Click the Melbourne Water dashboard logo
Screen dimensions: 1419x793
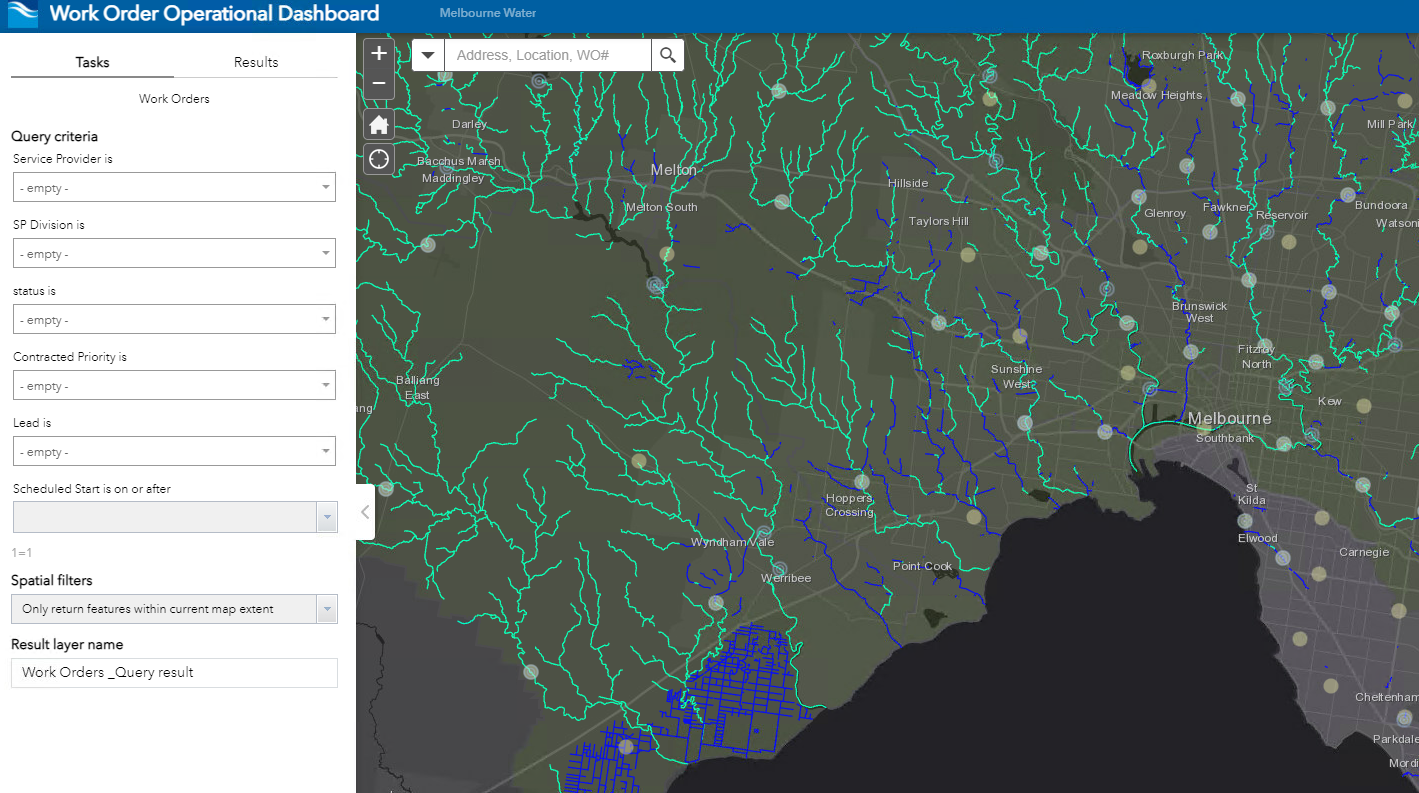click(22, 14)
